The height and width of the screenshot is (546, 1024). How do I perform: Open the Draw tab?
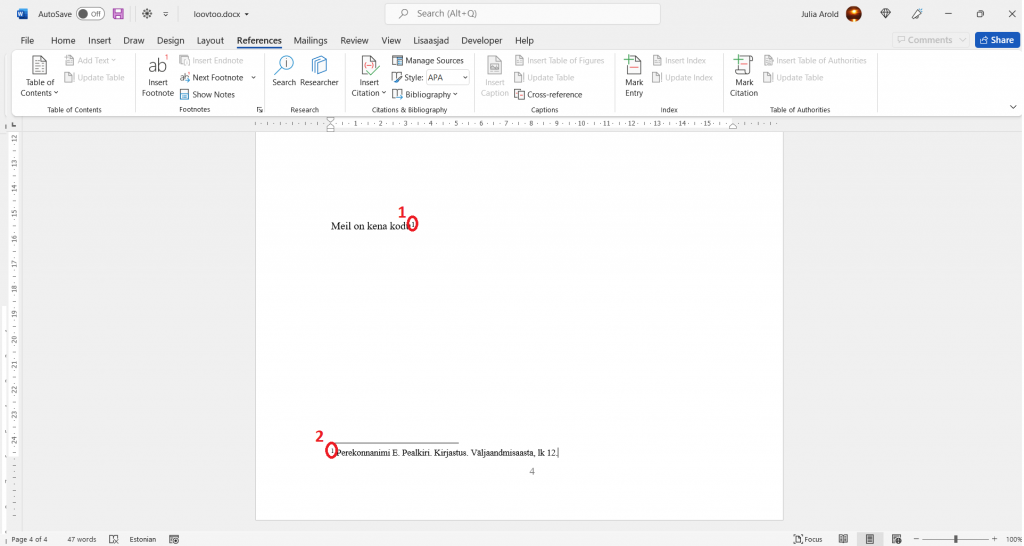pos(134,40)
